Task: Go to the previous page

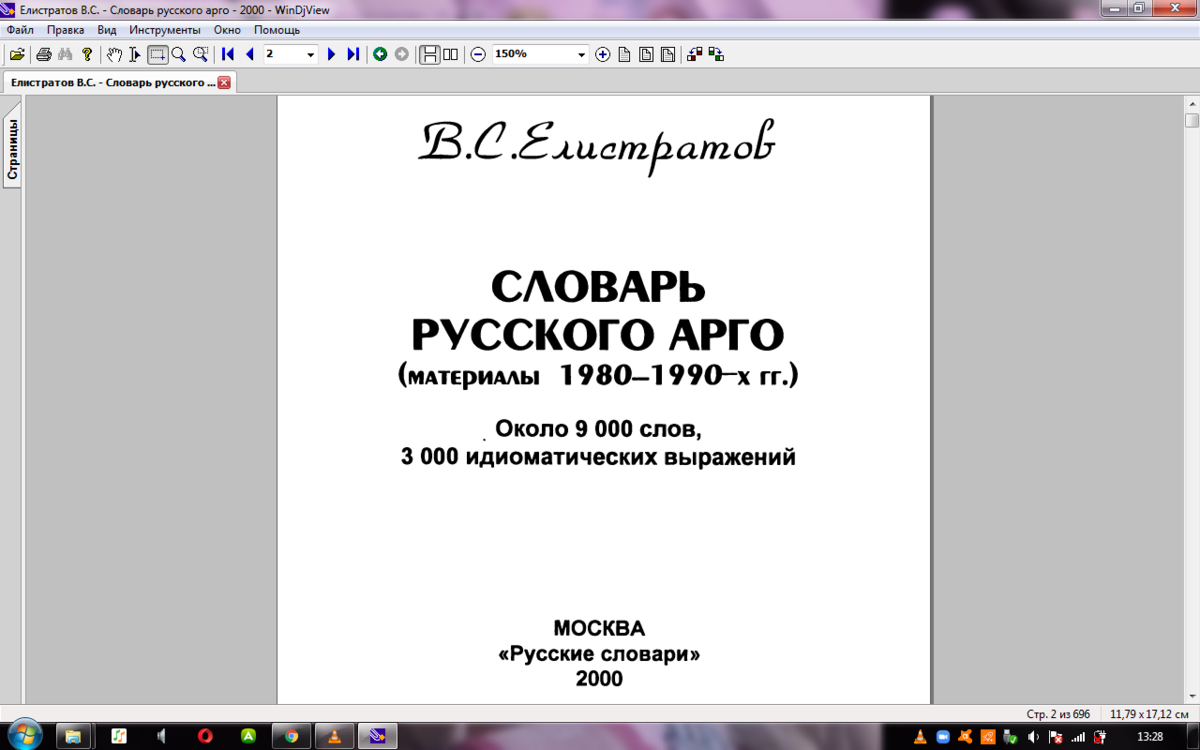Action: tap(250, 54)
